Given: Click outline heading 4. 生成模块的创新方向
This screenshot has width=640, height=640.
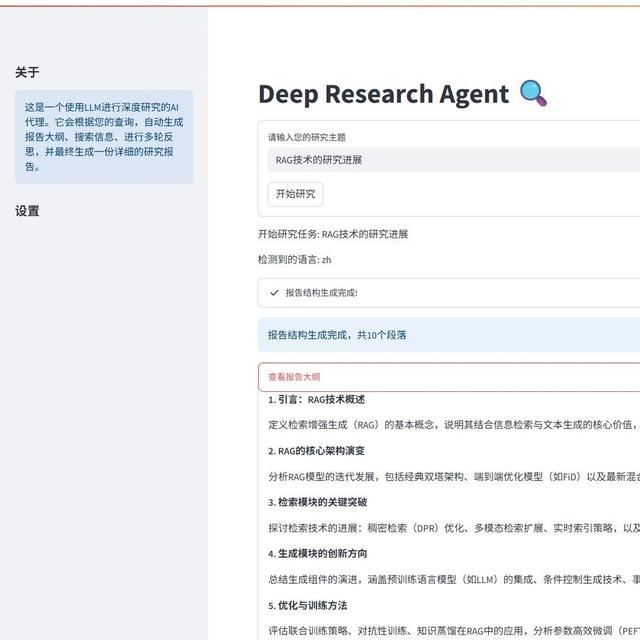Looking at the screenshot, I should [x=318, y=553].
